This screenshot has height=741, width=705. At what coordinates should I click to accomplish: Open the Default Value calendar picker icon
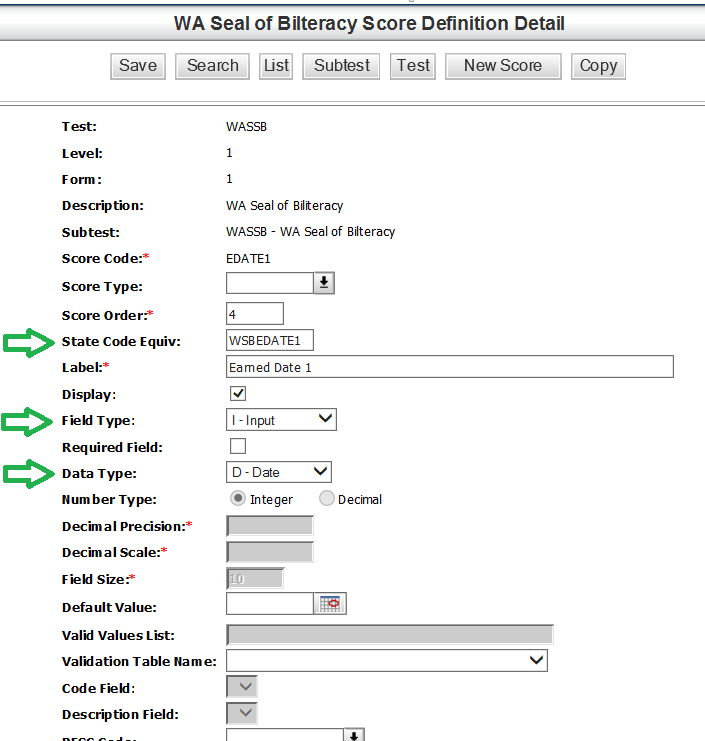[x=331, y=604]
